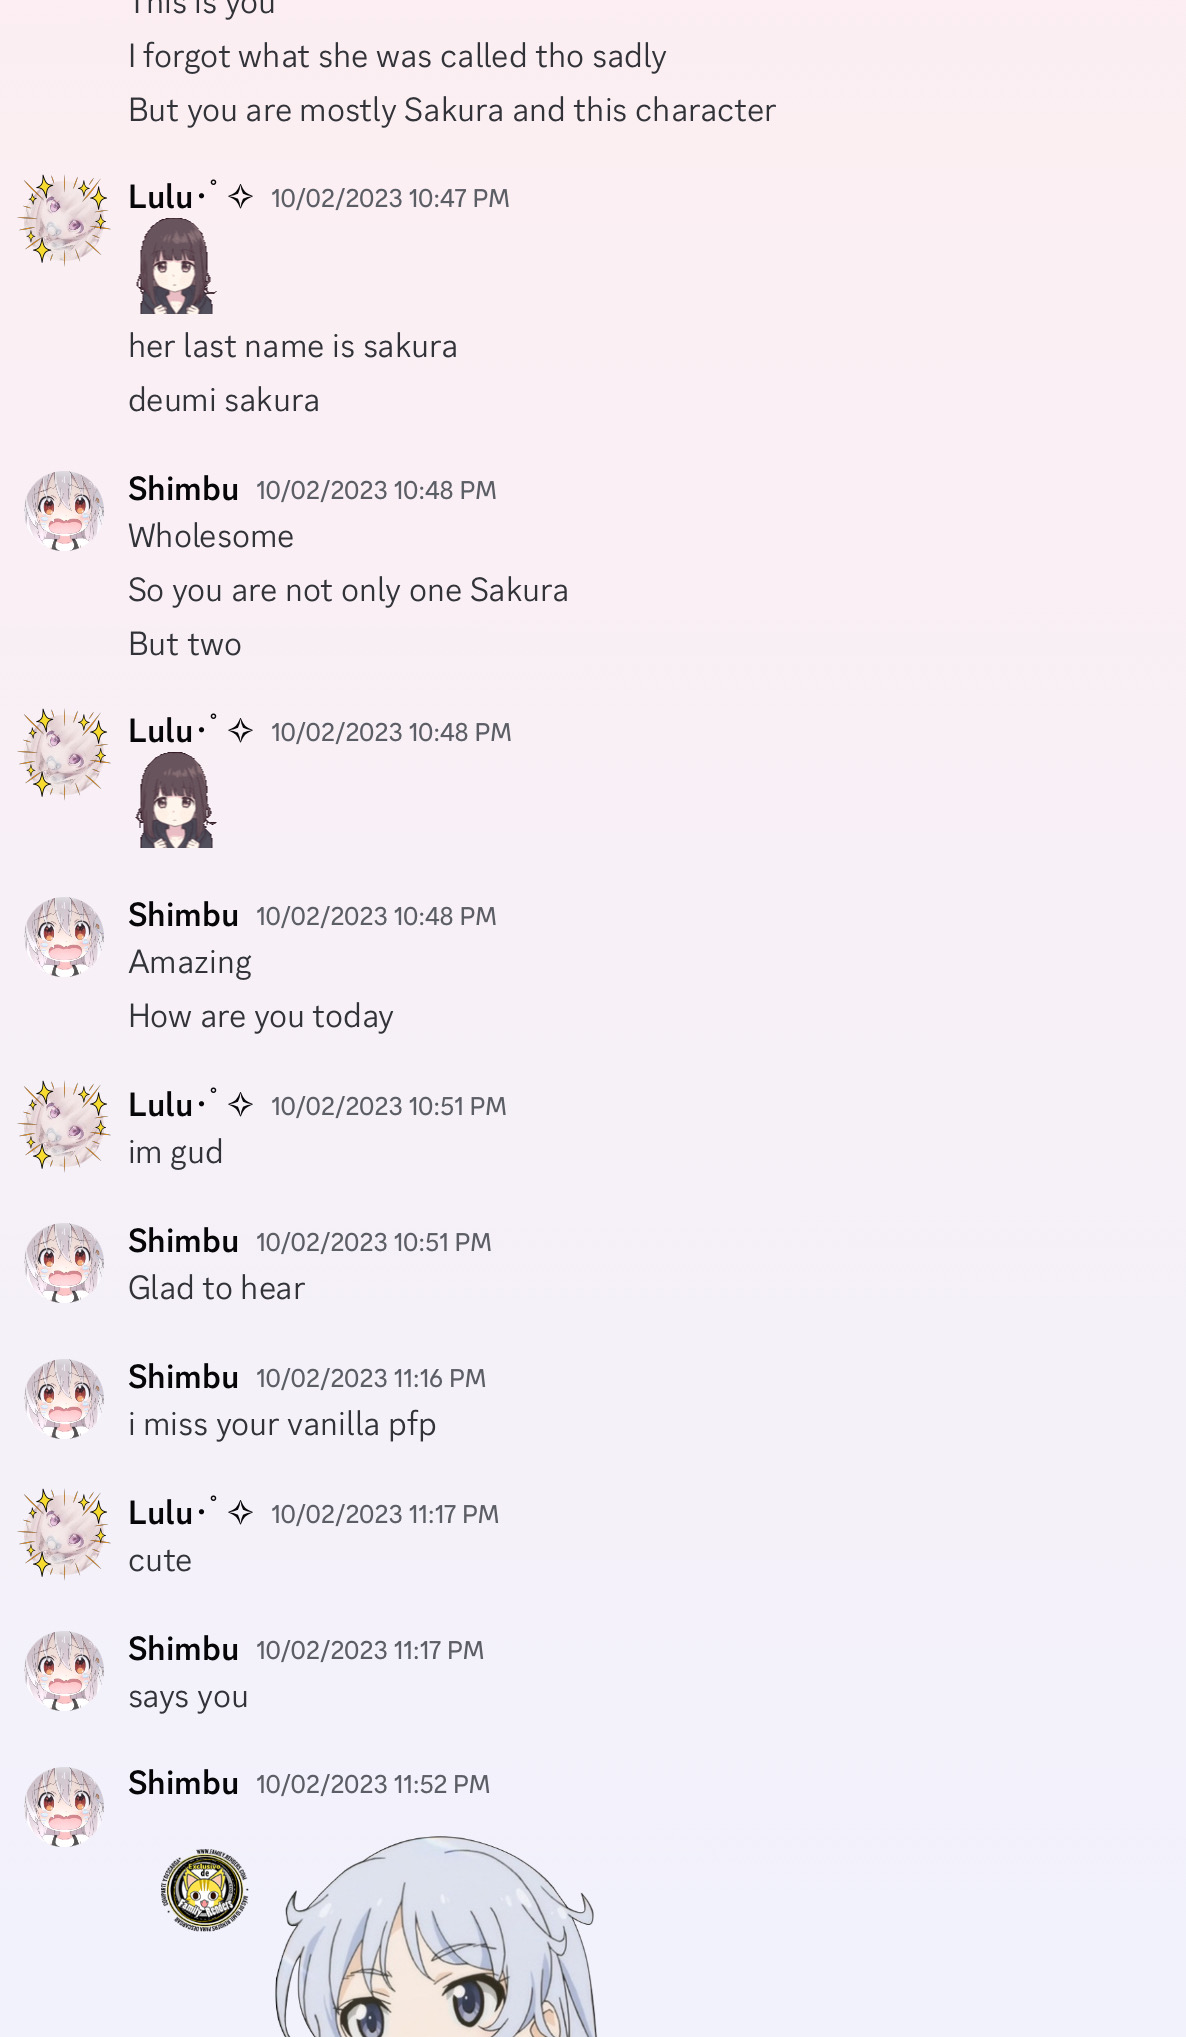Viewport: 1186px width, 2037px height.
Task: Open Shimbu's avatar next to the "Wholesome" message
Action: coord(64,512)
